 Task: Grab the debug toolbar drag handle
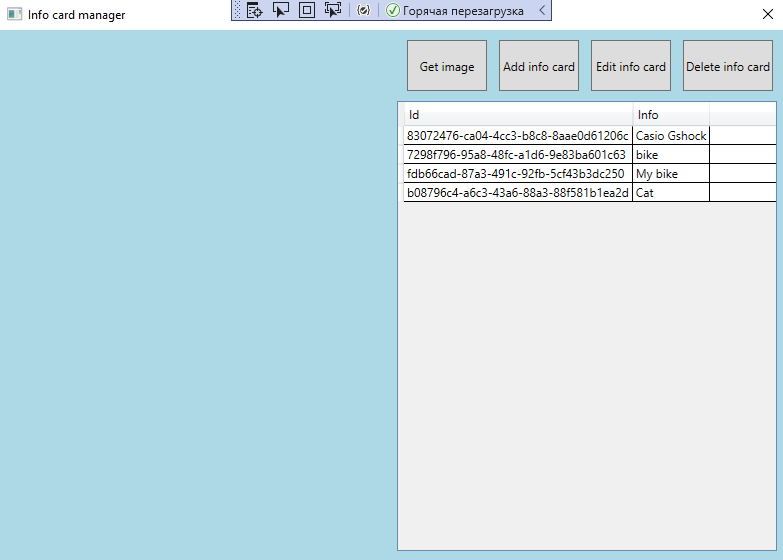coord(237,10)
